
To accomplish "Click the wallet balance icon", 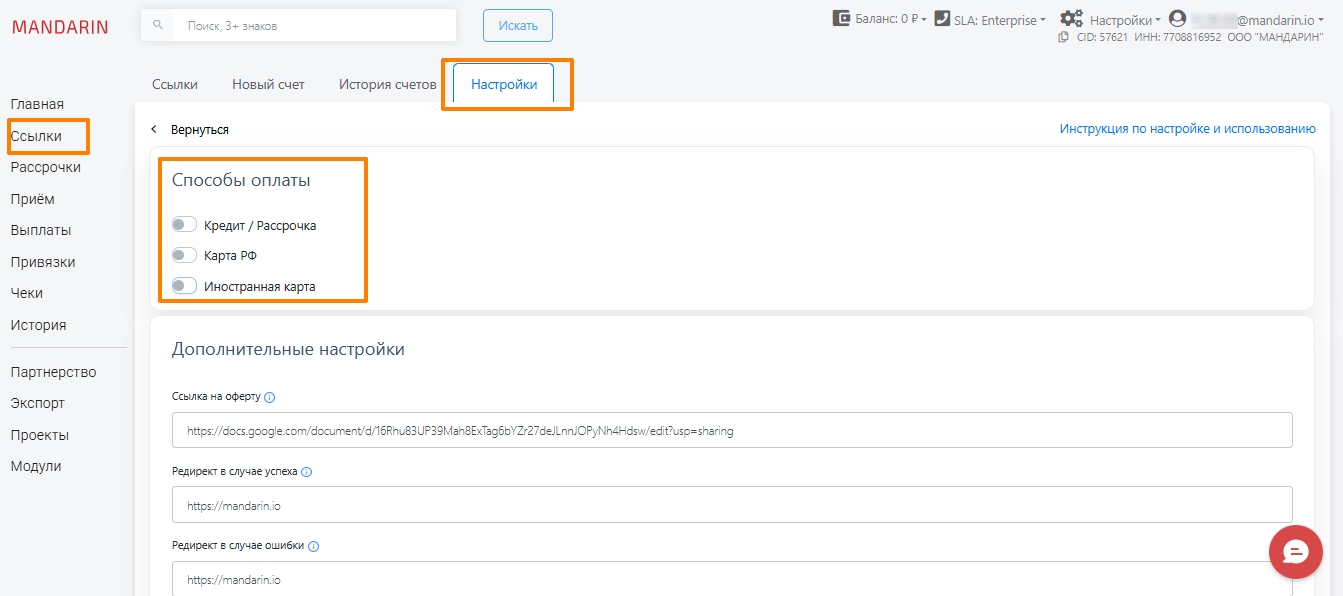I will pyautogui.click(x=842, y=19).
